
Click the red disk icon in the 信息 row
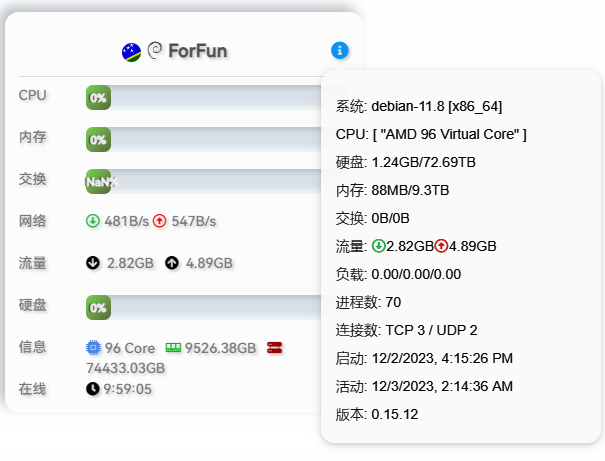(275, 348)
